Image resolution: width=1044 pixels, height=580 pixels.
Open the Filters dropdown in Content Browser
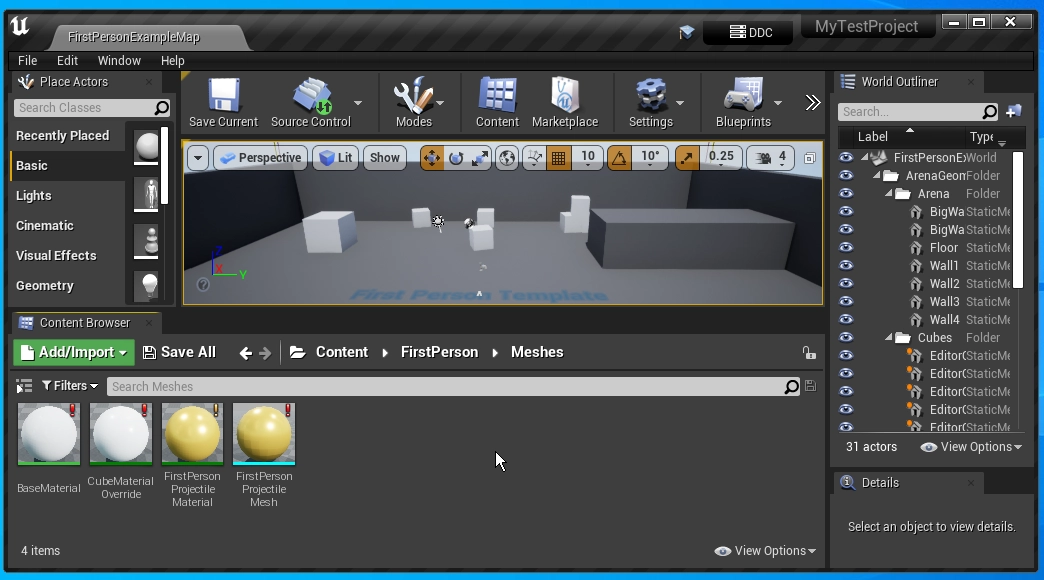tap(70, 386)
